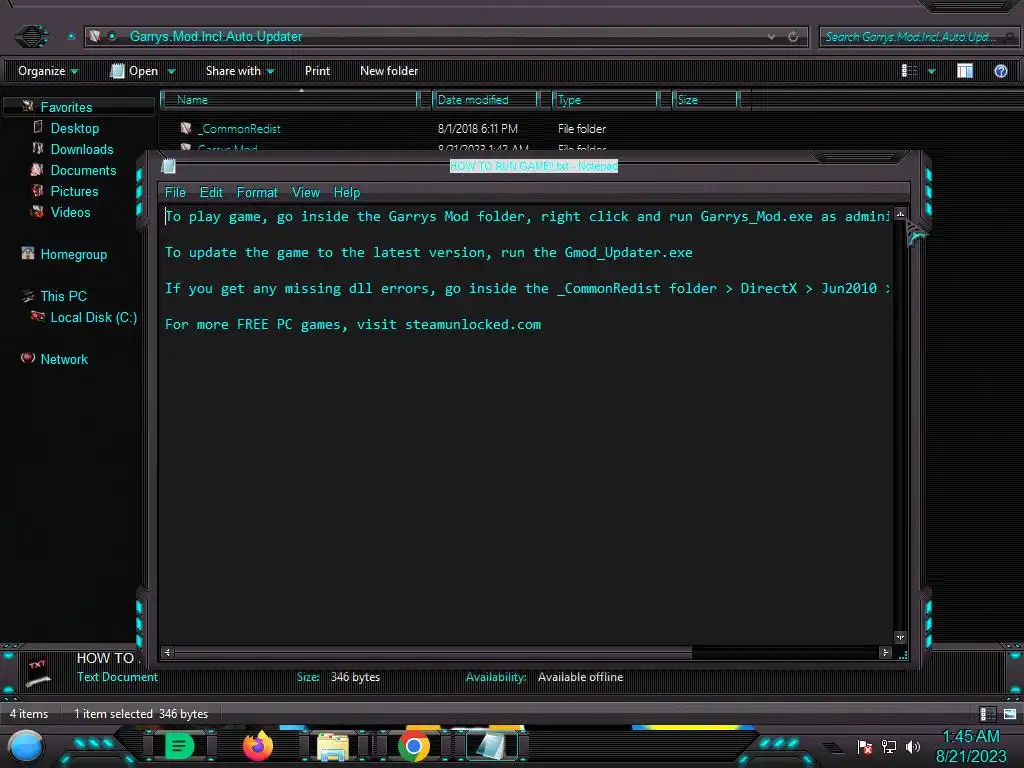1024x768 pixels.
Task: Click Garrys.Mod.Incl.Auto.Updater in address bar
Action: click(x=216, y=37)
